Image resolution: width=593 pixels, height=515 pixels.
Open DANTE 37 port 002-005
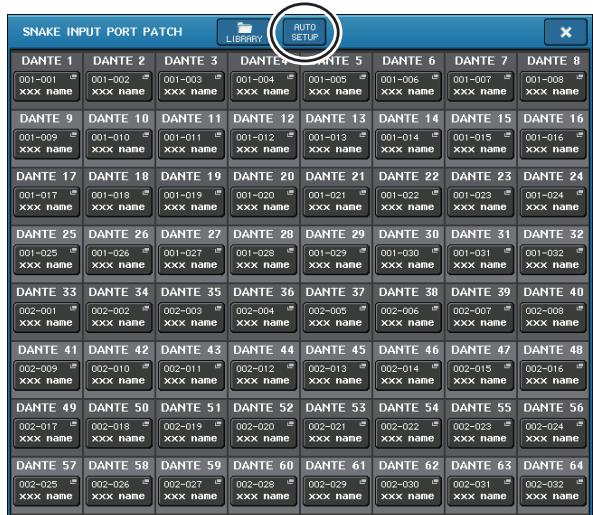point(336,318)
